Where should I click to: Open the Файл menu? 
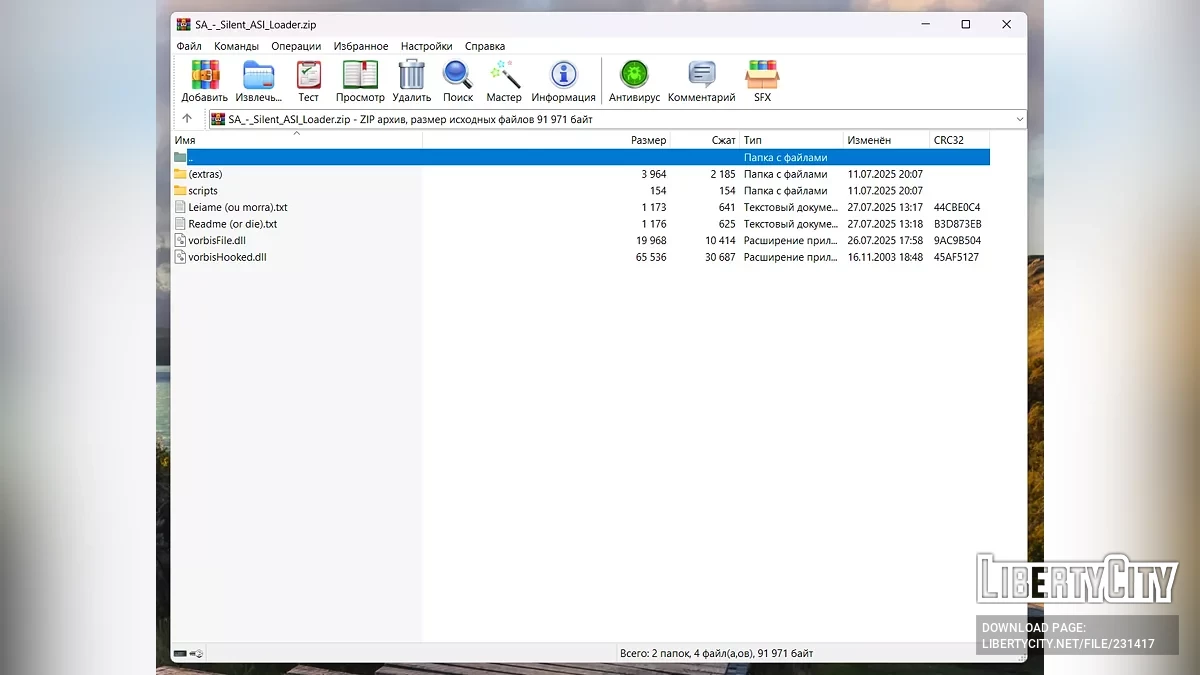tap(188, 46)
